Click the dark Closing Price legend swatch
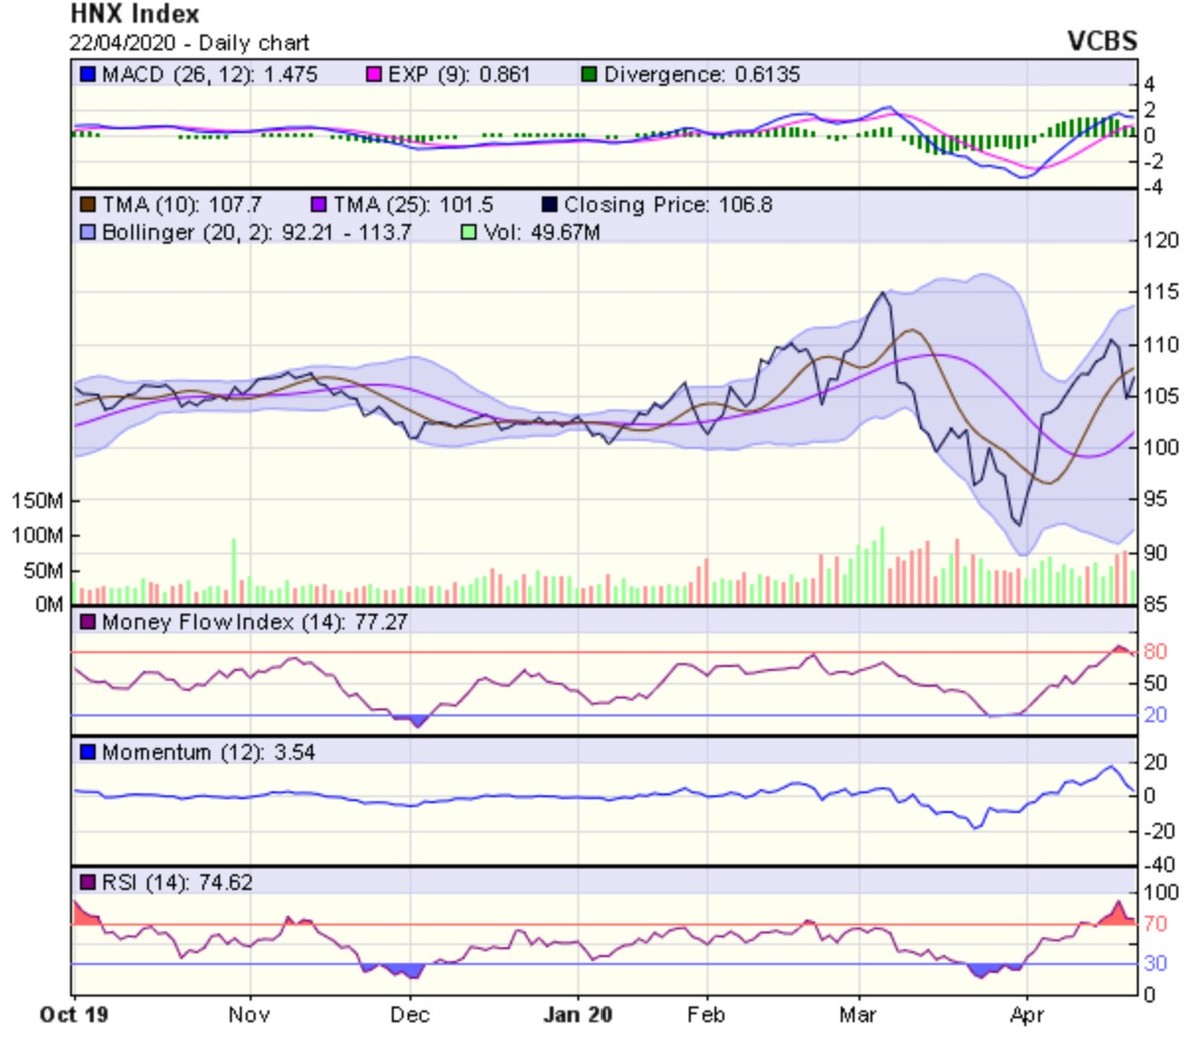Viewport: 1200px width, 1038px height. pyautogui.click(x=549, y=205)
